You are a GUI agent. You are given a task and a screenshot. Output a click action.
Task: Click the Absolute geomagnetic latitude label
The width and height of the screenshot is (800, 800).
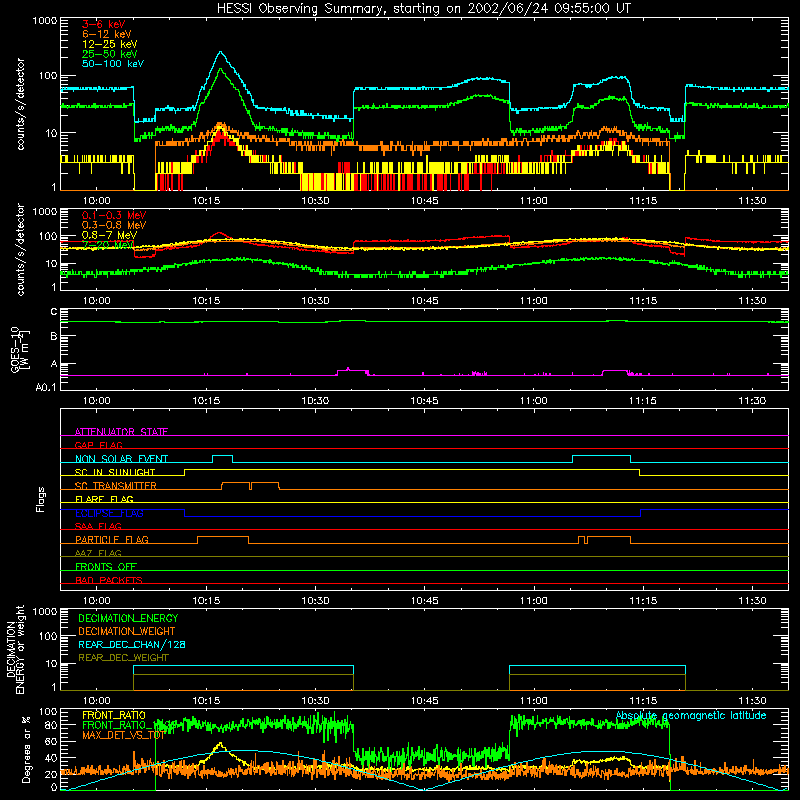[x=691, y=715]
